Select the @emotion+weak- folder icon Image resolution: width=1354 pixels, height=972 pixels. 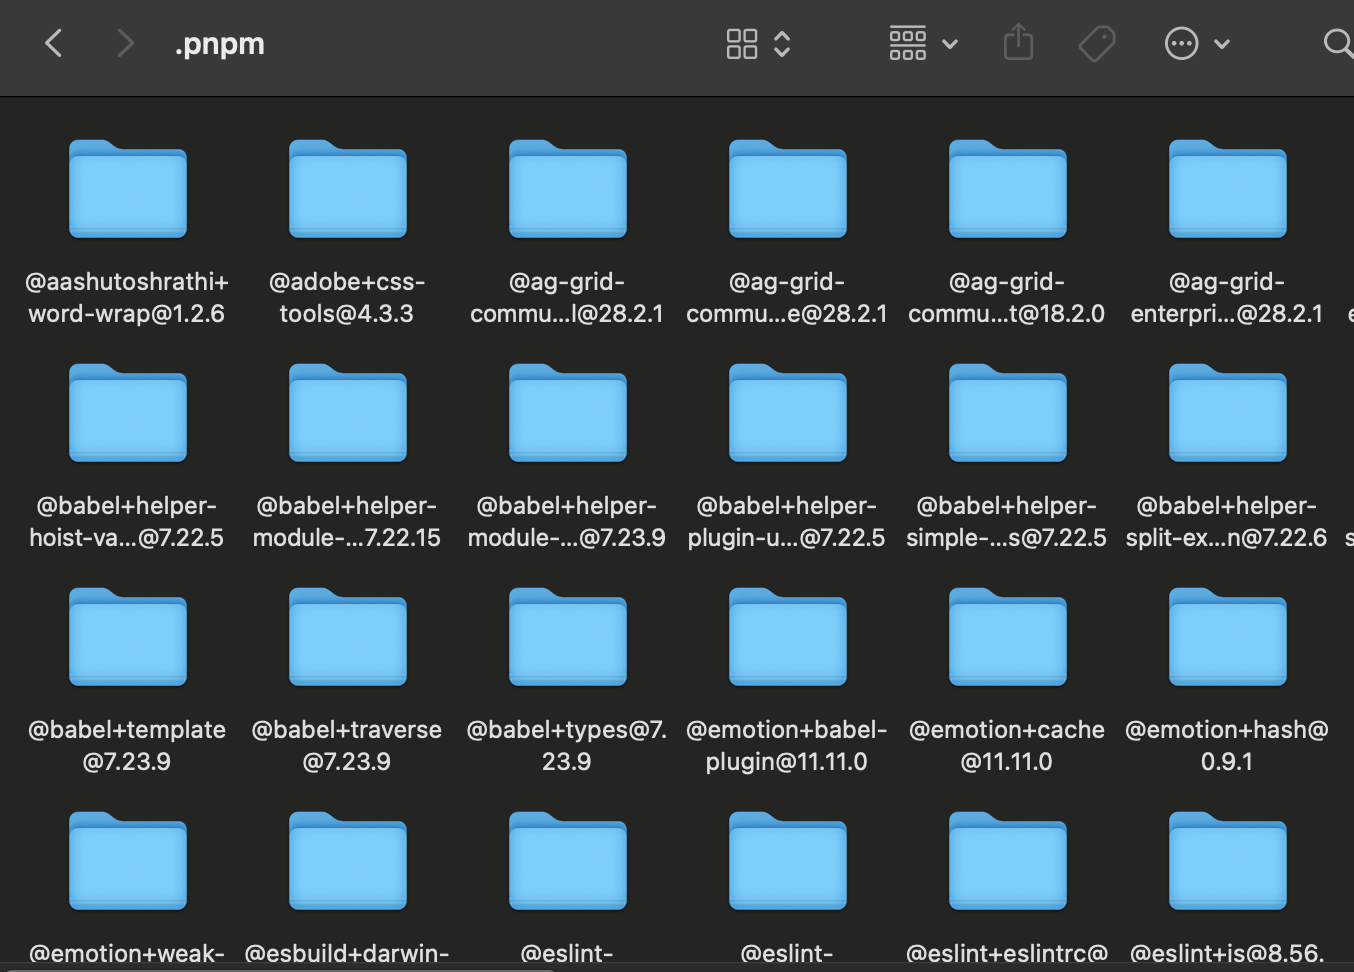pos(128,861)
